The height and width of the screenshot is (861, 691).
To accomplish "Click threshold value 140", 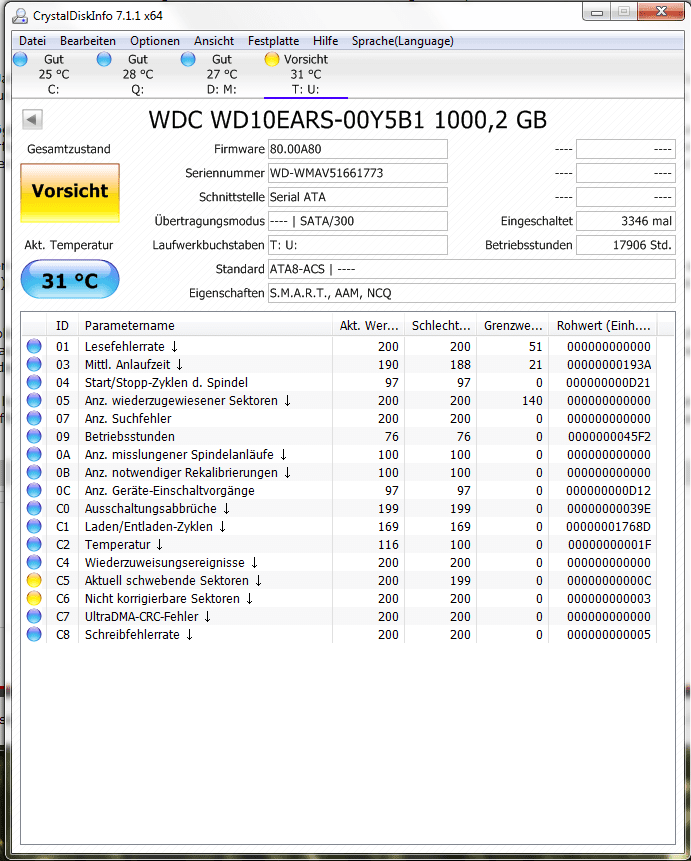I will click(532, 401).
